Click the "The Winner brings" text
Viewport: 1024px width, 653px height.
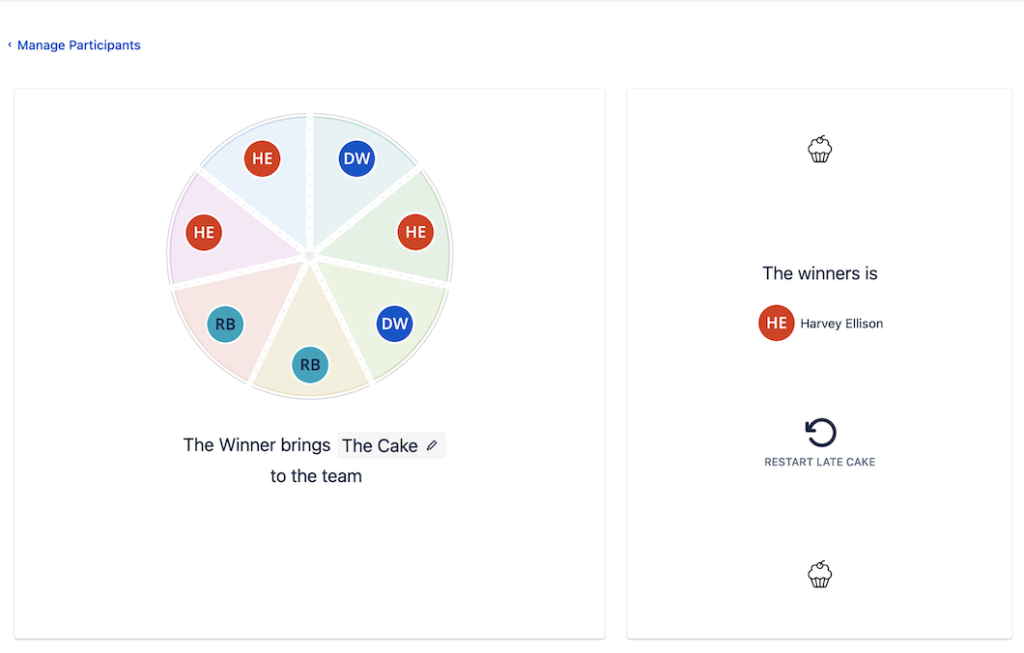(256, 445)
